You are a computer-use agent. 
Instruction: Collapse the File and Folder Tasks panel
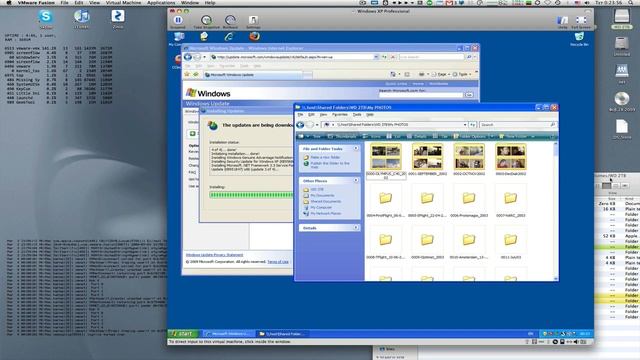pyautogui.click(x=356, y=149)
